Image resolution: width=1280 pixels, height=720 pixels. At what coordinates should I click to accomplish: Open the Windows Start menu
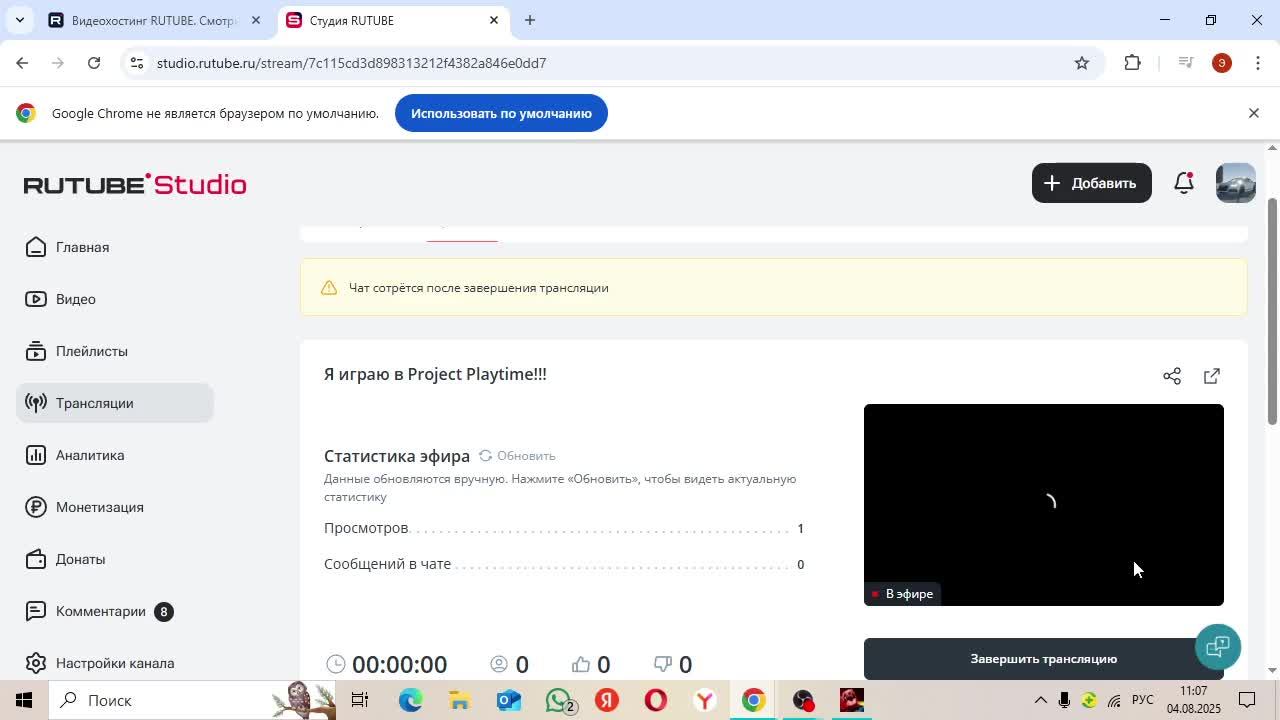[x=24, y=700]
